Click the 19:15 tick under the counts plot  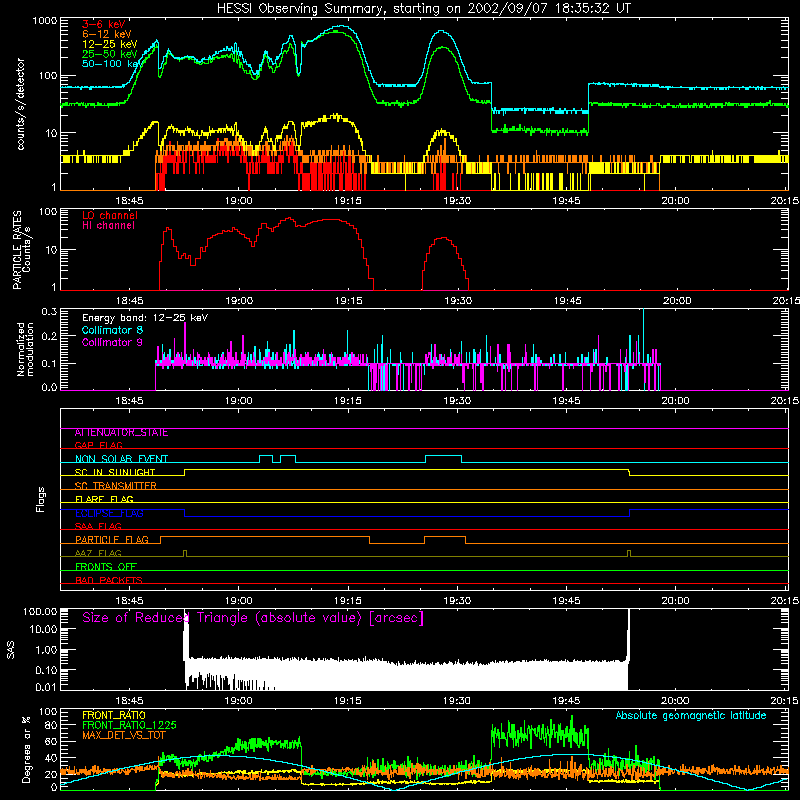[348, 201]
